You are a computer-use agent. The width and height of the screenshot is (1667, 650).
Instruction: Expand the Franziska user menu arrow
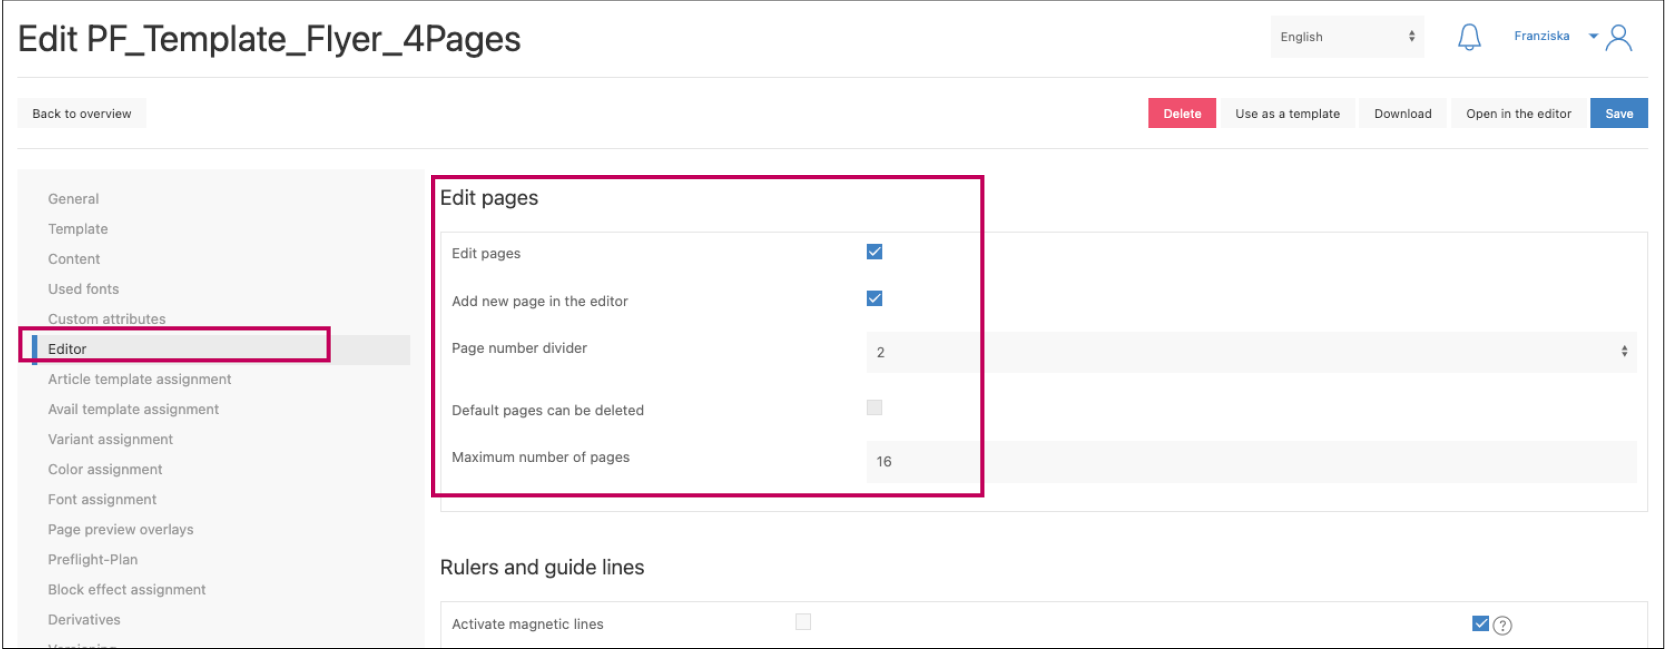pyautogui.click(x=1593, y=37)
